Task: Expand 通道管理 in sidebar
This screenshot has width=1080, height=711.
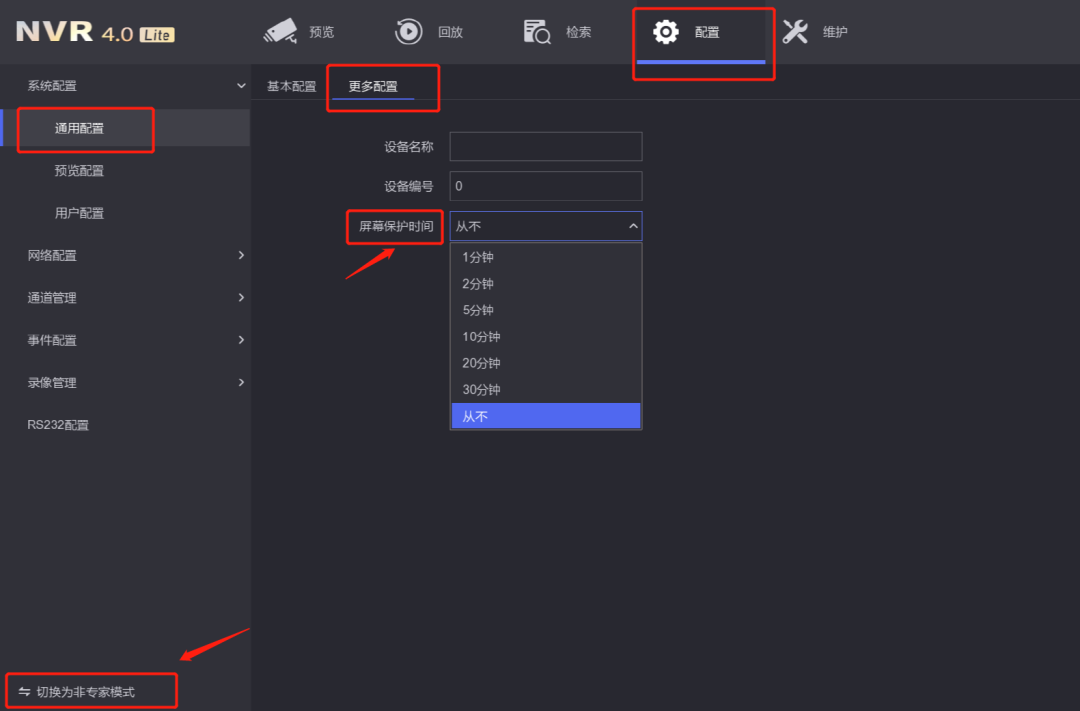Action: point(241,298)
